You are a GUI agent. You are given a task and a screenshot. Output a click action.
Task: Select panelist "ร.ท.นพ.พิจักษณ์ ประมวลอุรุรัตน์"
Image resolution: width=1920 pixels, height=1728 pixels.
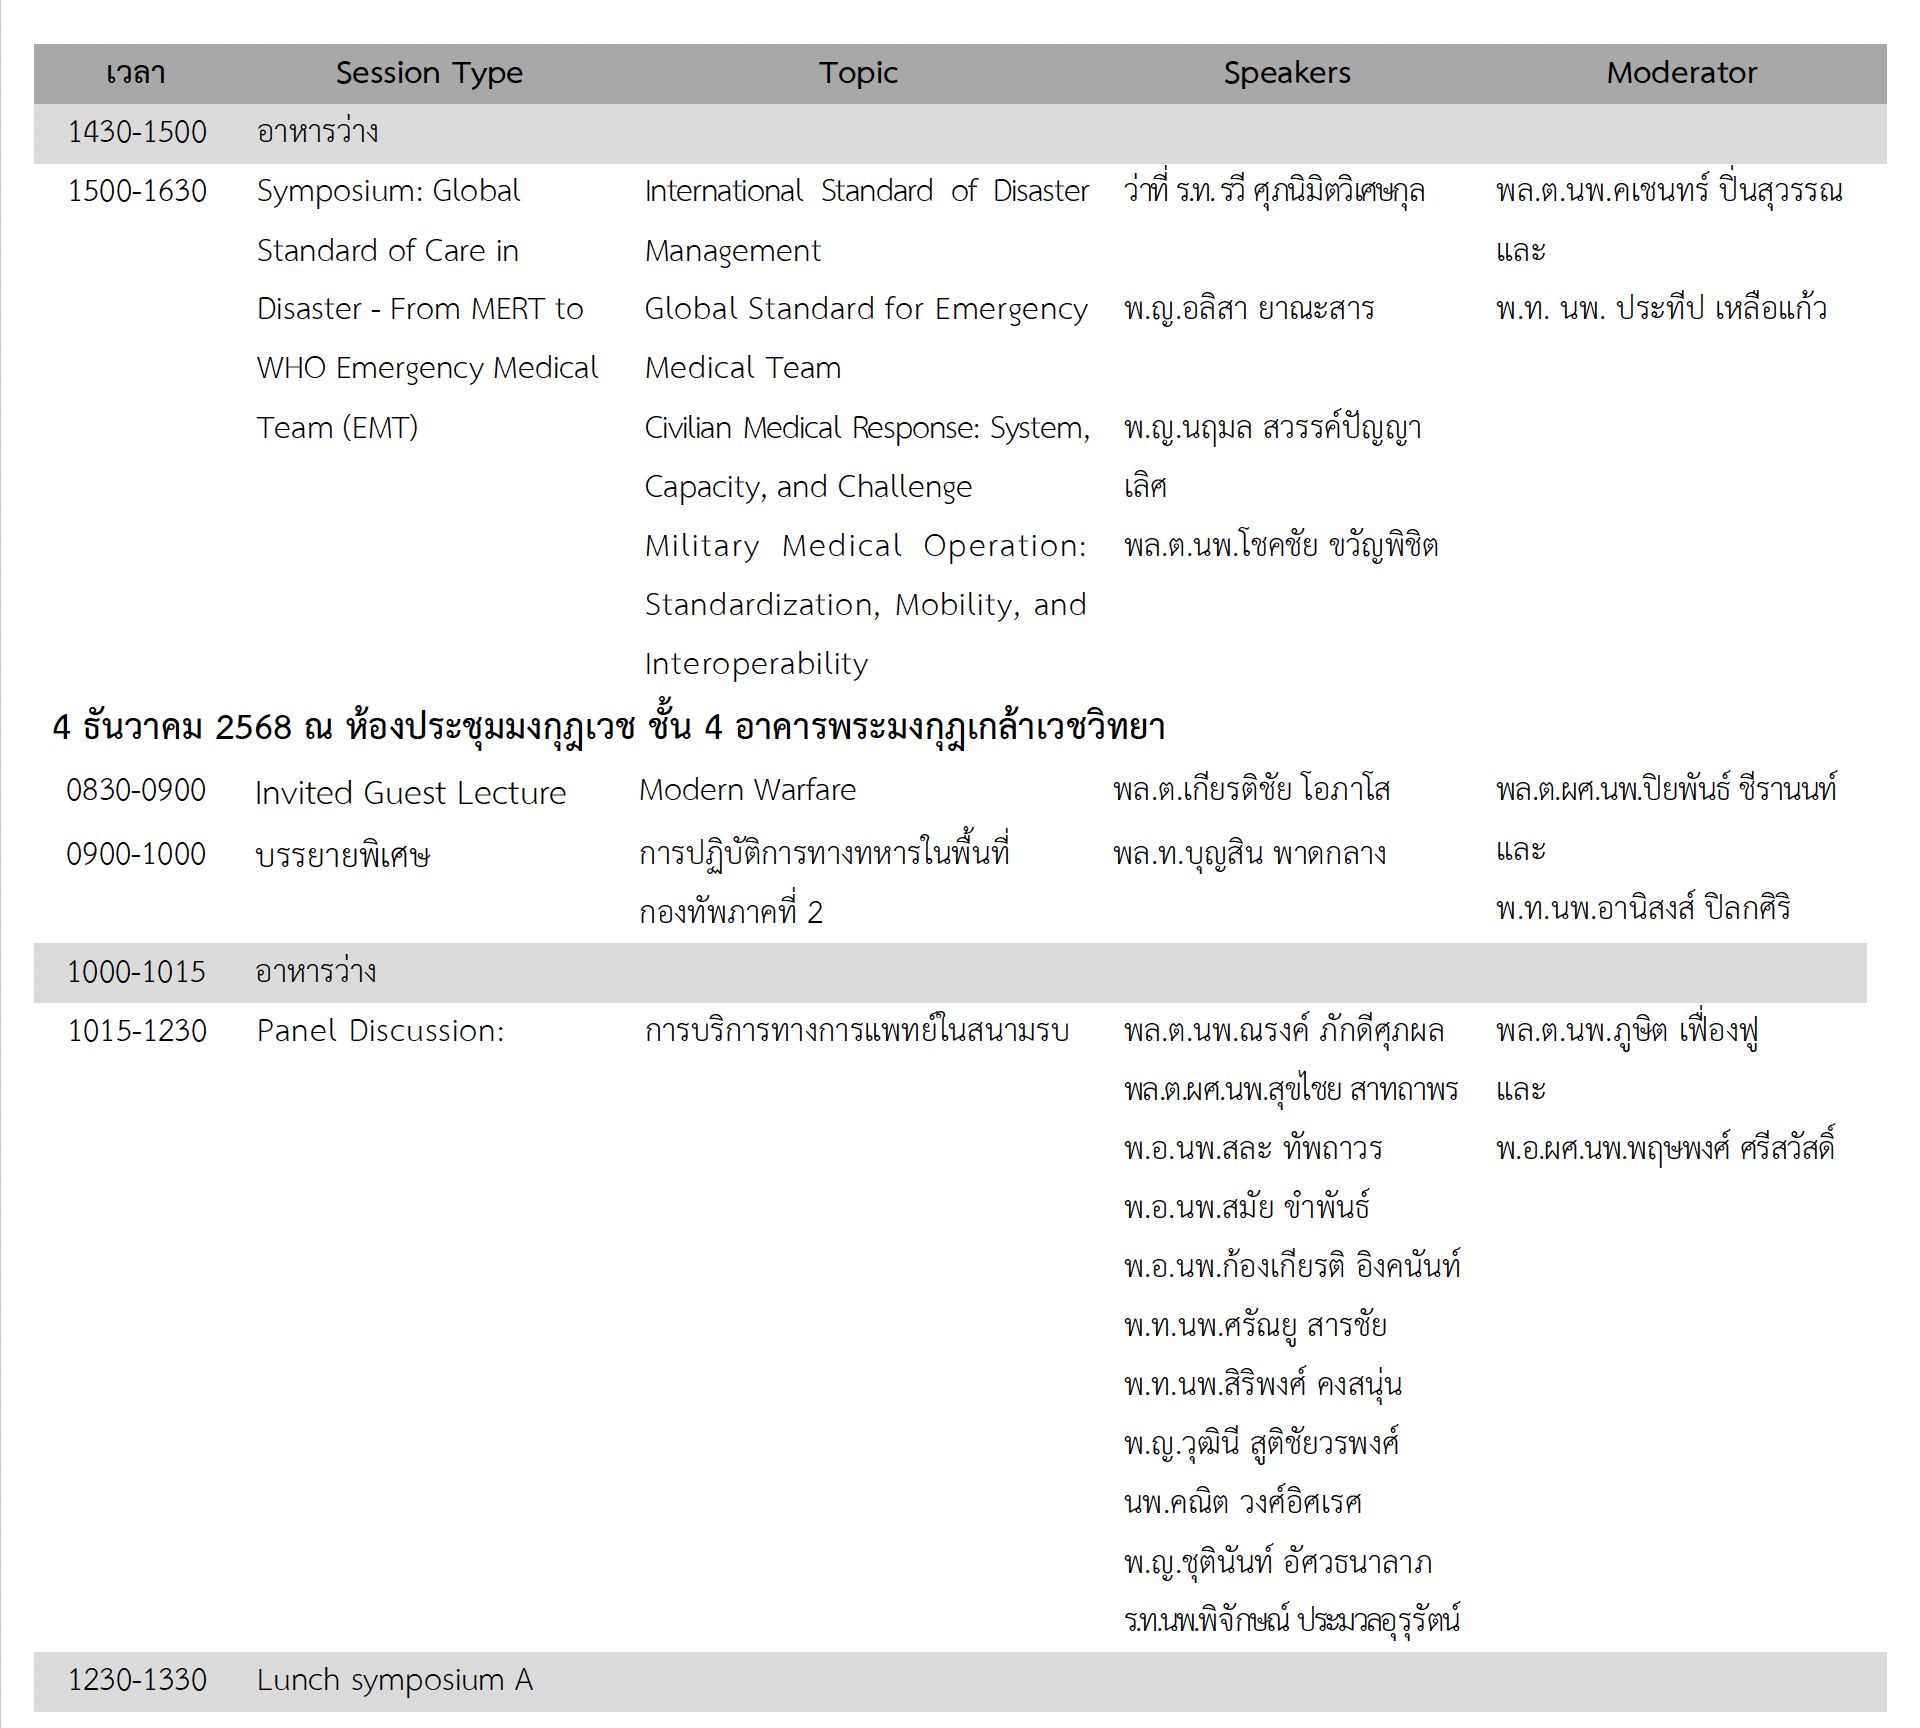click(1292, 1618)
